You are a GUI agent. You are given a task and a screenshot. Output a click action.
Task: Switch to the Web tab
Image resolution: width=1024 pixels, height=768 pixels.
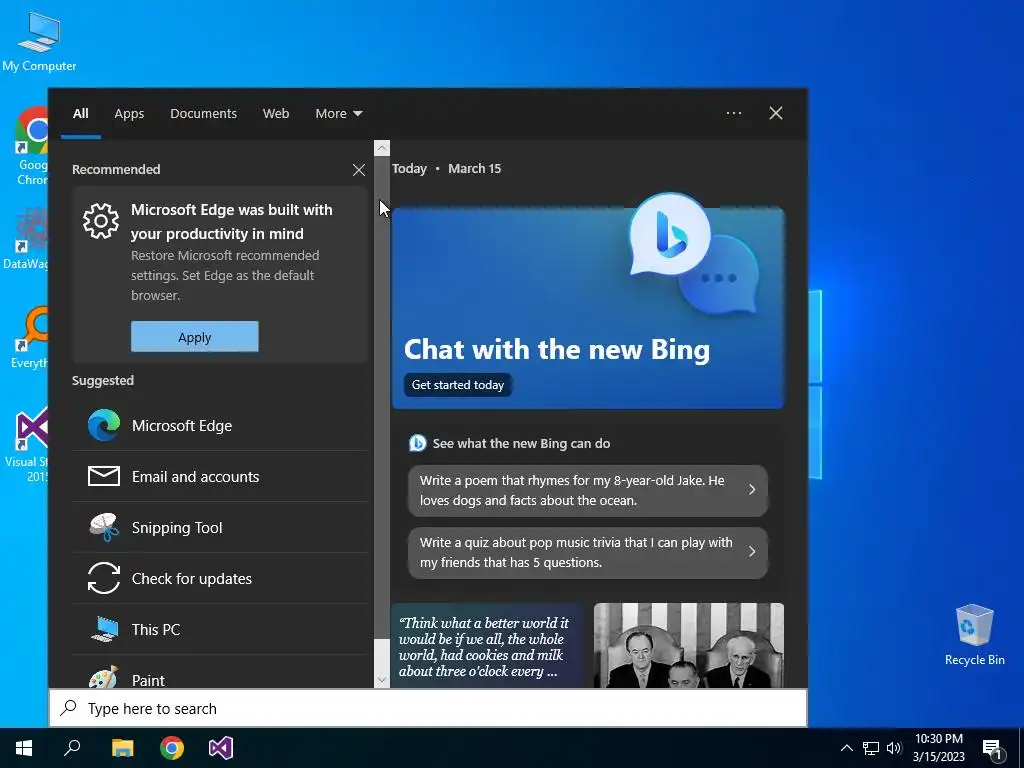coord(276,114)
